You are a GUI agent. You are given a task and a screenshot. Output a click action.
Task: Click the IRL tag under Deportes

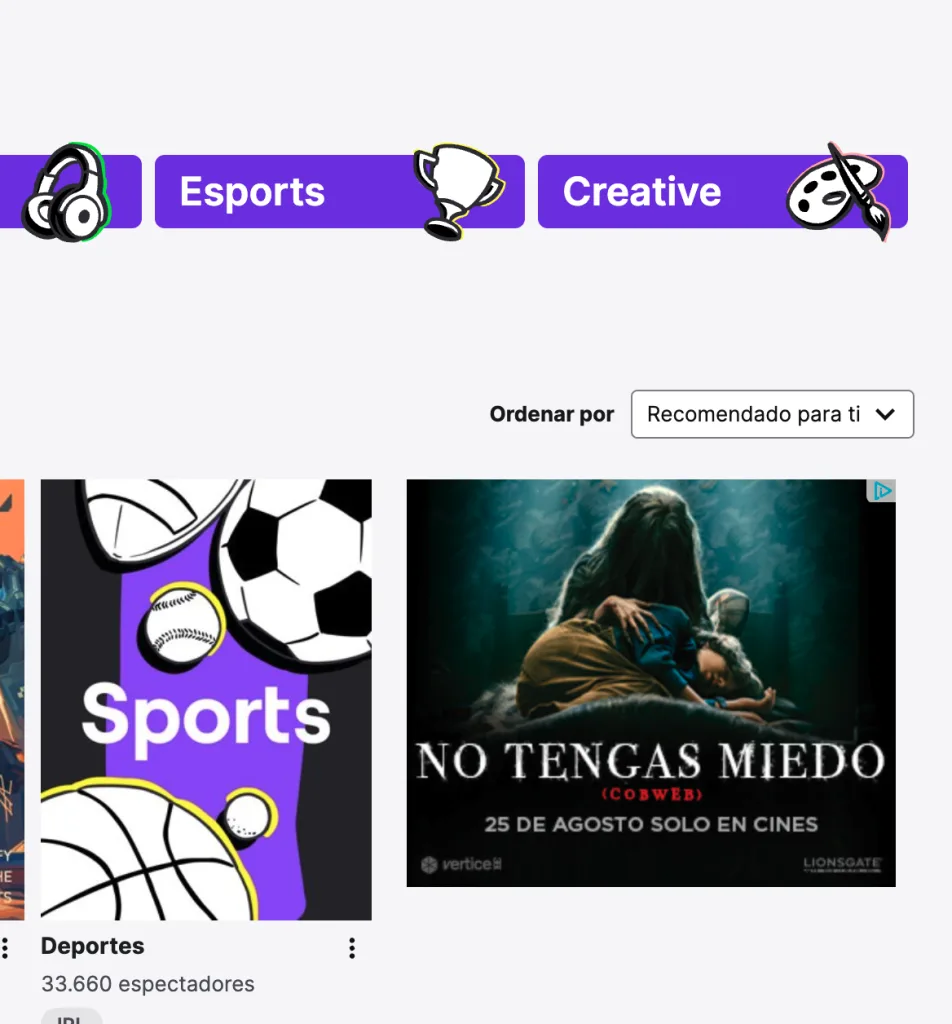click(71, 1017)
